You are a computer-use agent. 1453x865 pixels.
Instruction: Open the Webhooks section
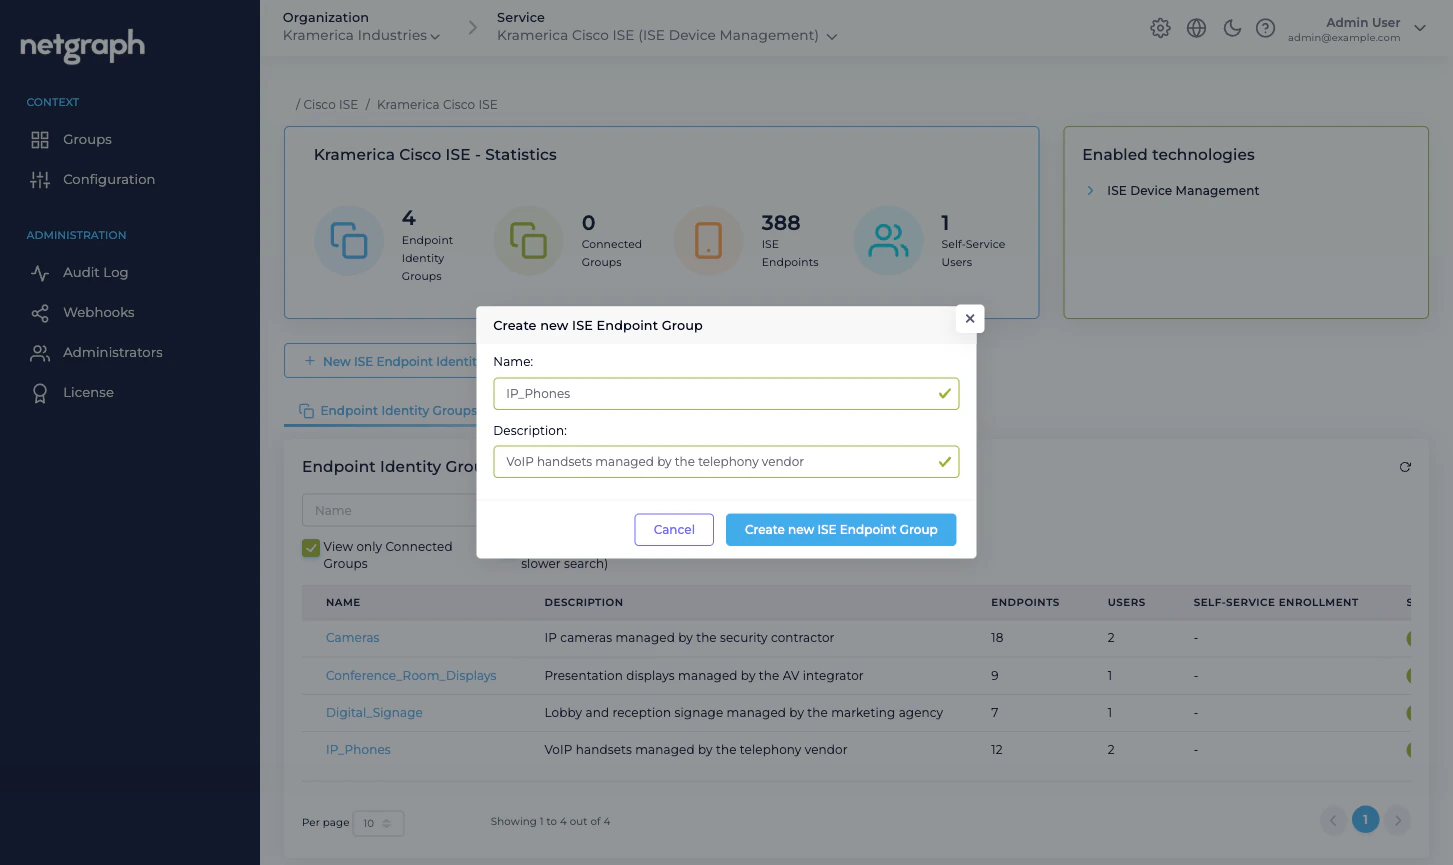click(x=100, y=312)
